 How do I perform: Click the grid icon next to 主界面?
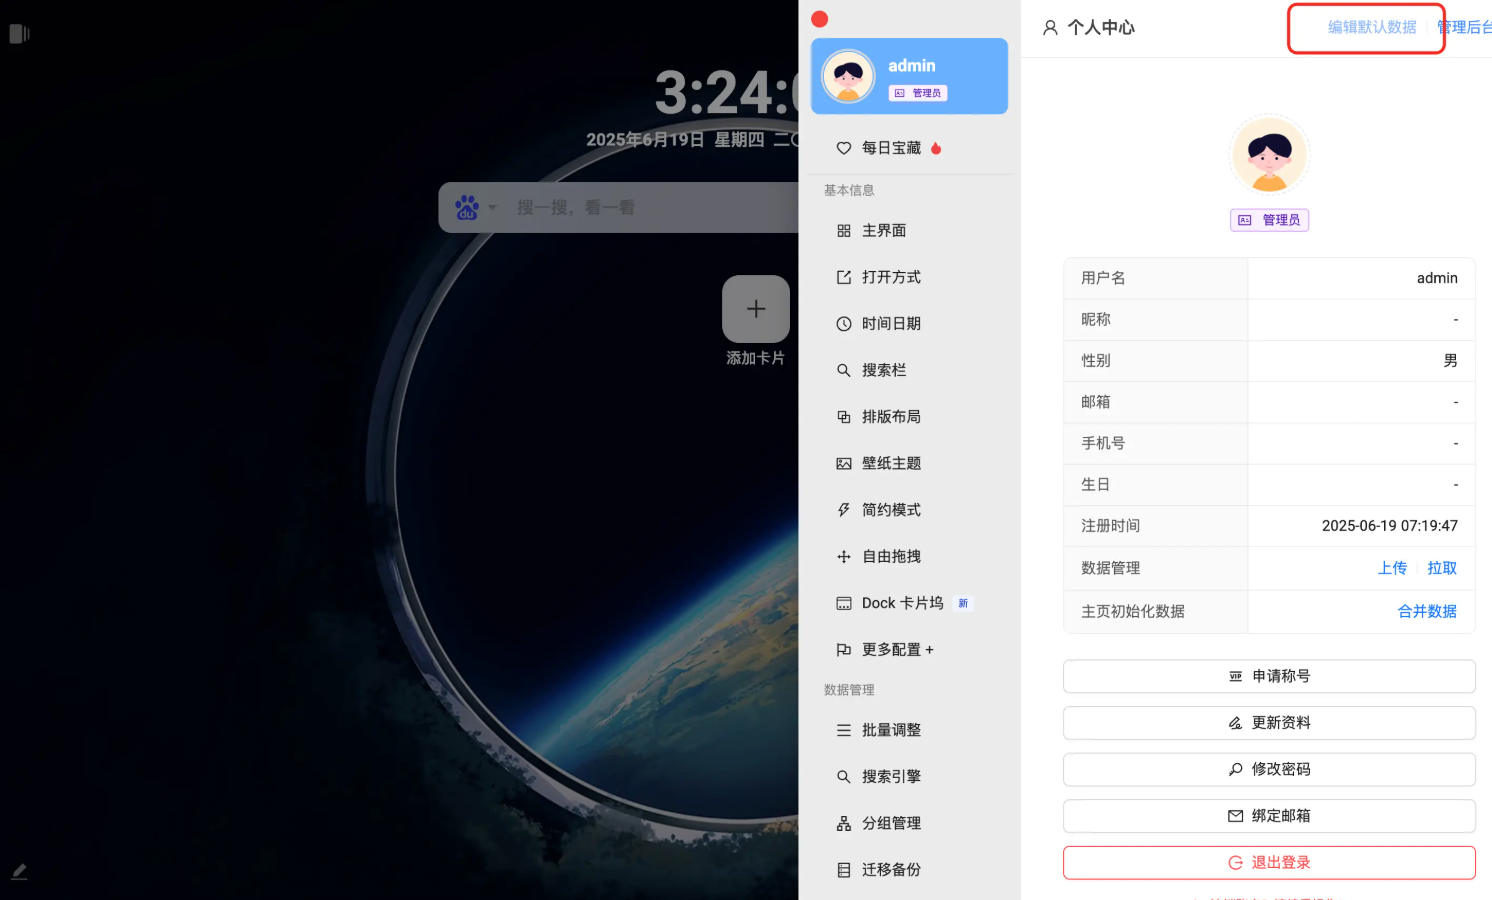point(844,231)
